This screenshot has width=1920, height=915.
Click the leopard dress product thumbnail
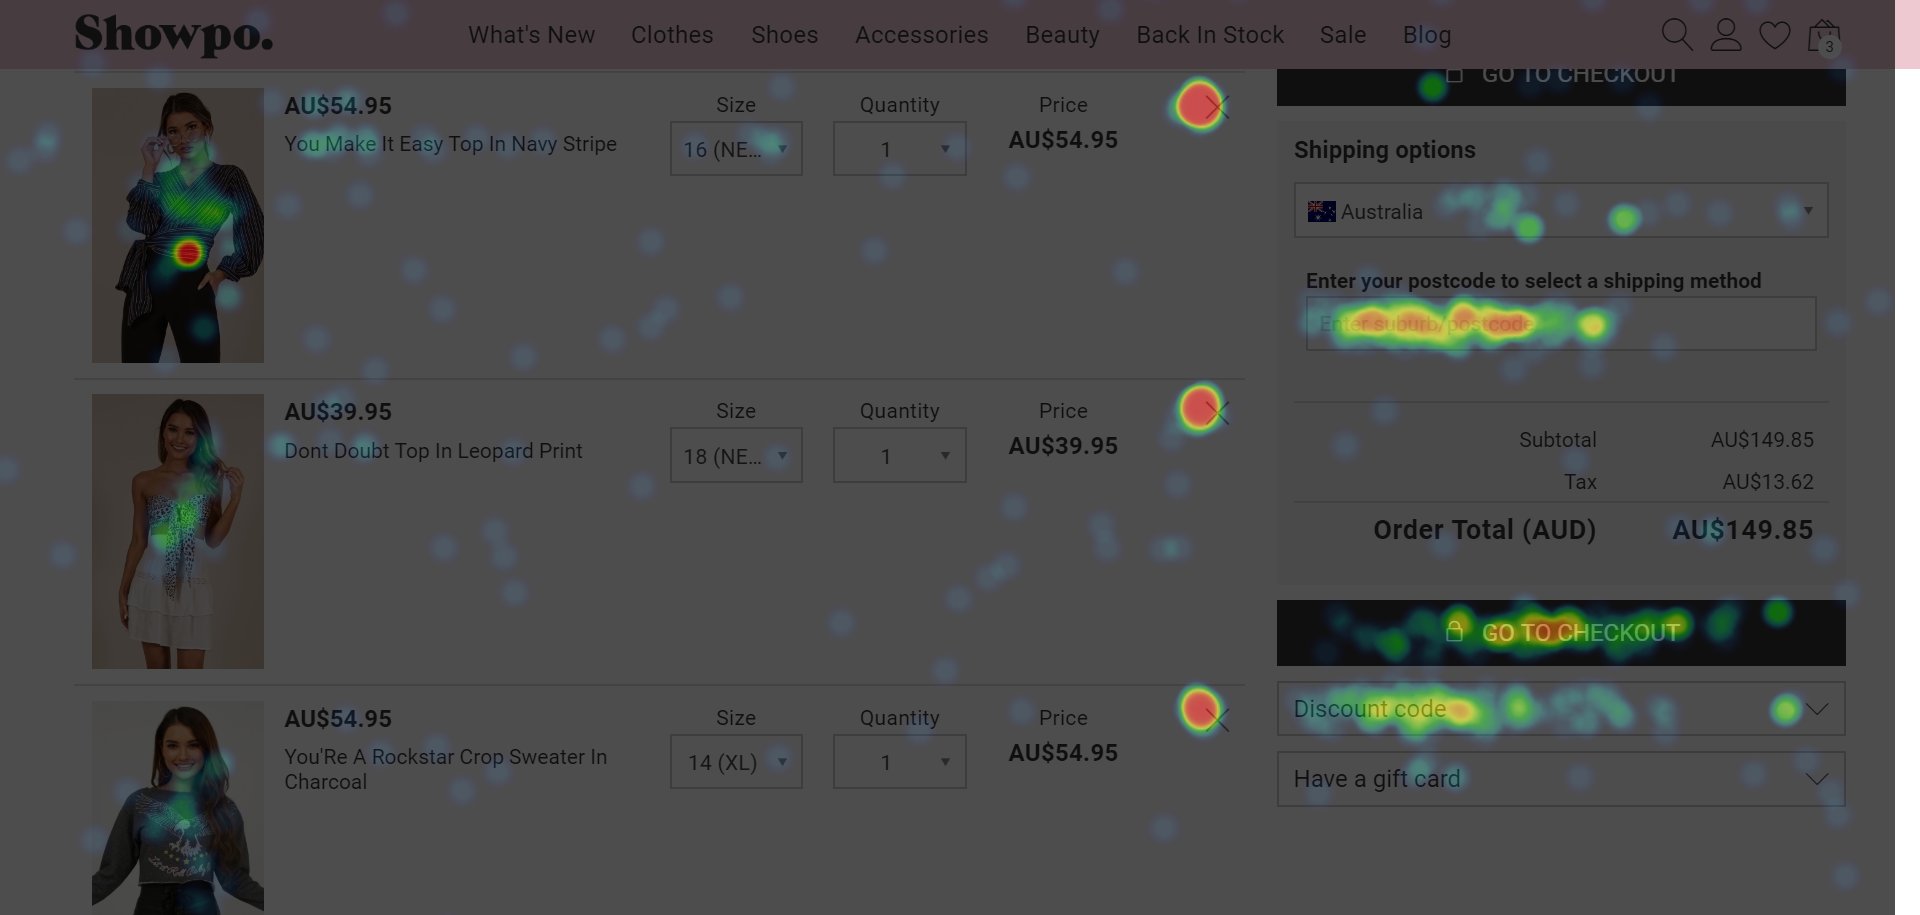(177, 531)
